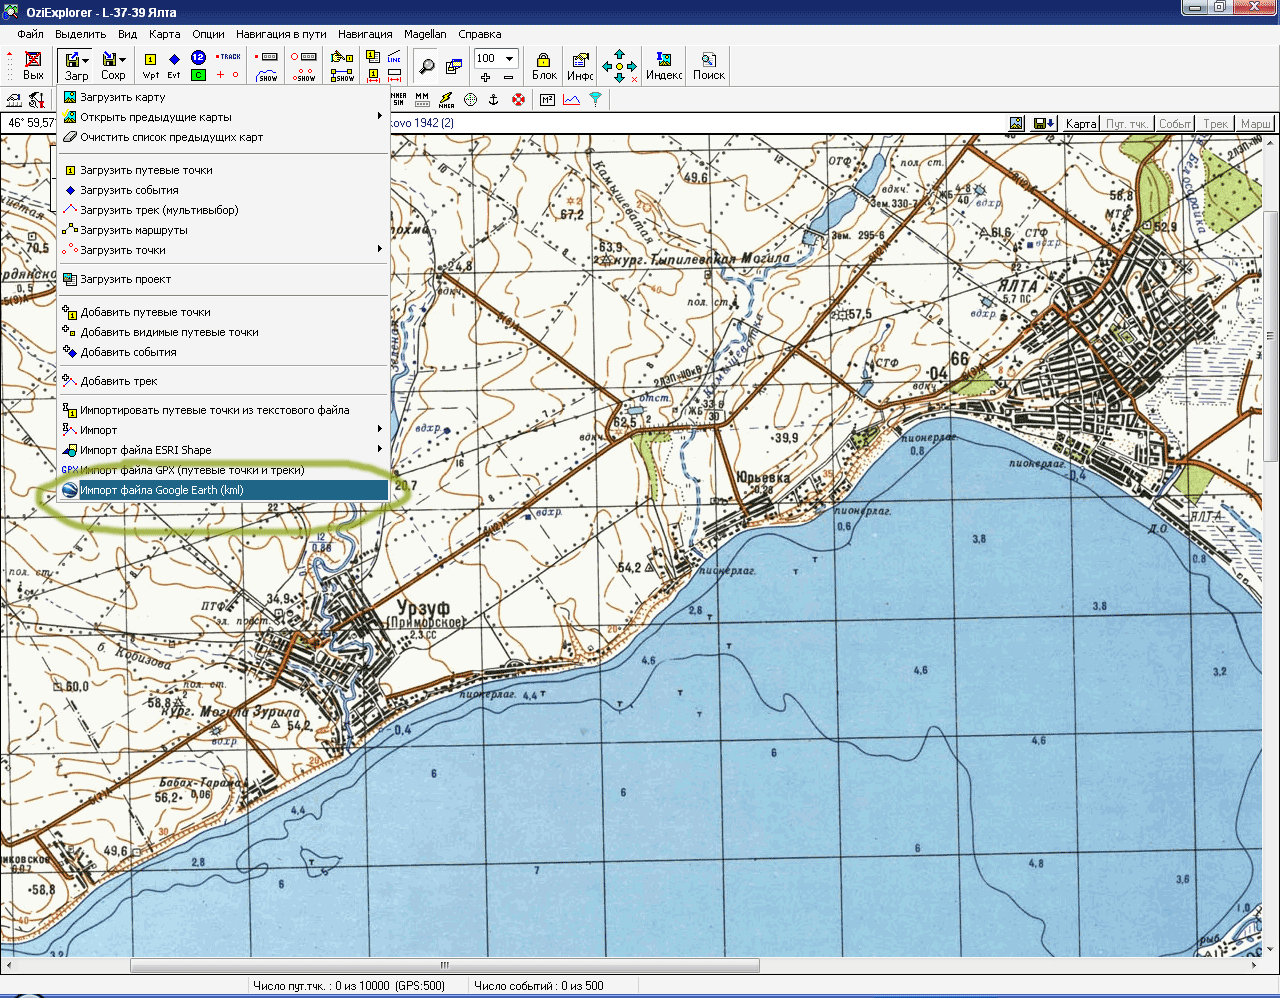Click the Блок lock icon
Screen dimensions: 1280x998
pyautogui.click(x=544, y=66)
